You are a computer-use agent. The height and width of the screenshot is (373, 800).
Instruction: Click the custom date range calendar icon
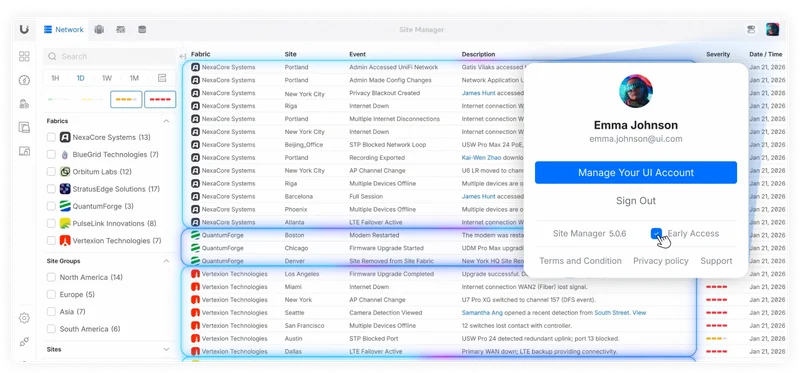(x=162, y=78)
